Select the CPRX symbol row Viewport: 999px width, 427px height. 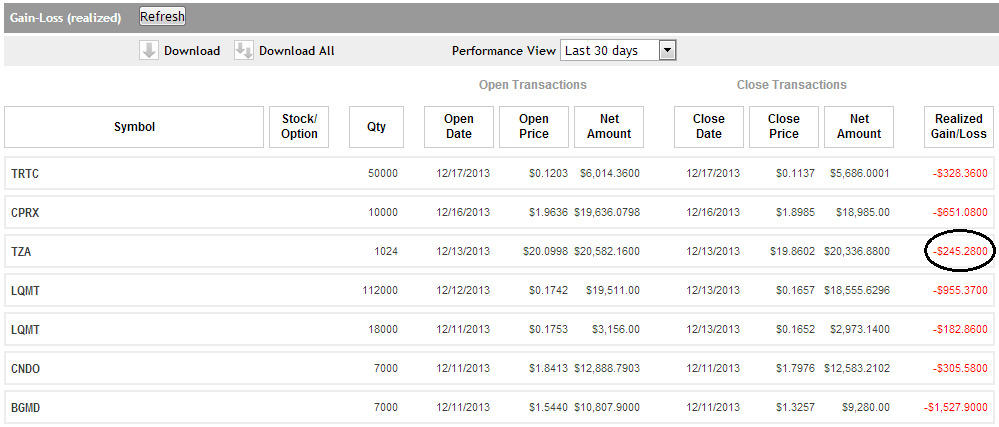pyautogui.click(x=25, y=213)
